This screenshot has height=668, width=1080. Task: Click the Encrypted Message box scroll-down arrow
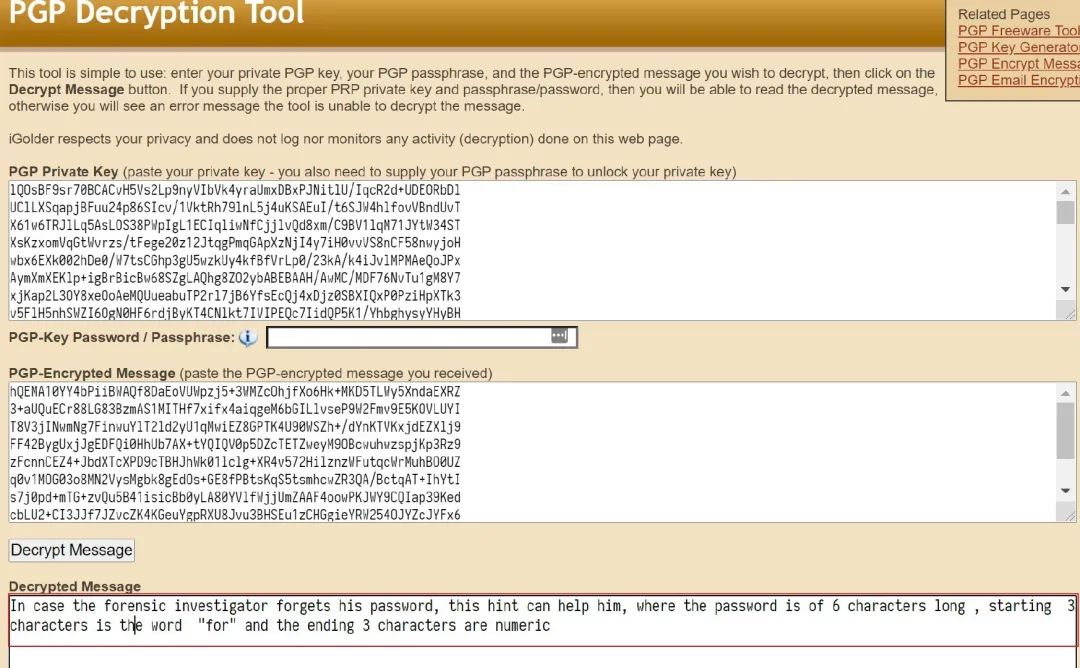click(1066, 491)
